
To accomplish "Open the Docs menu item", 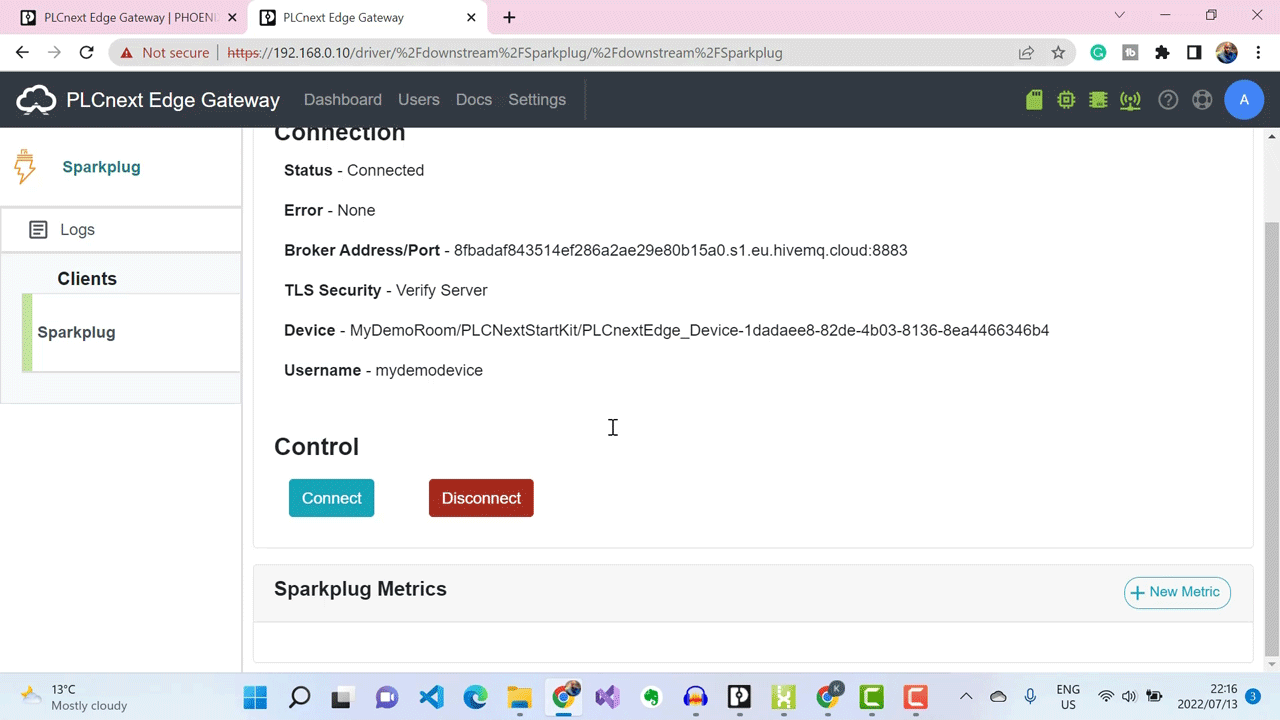I will pos(474,100).
